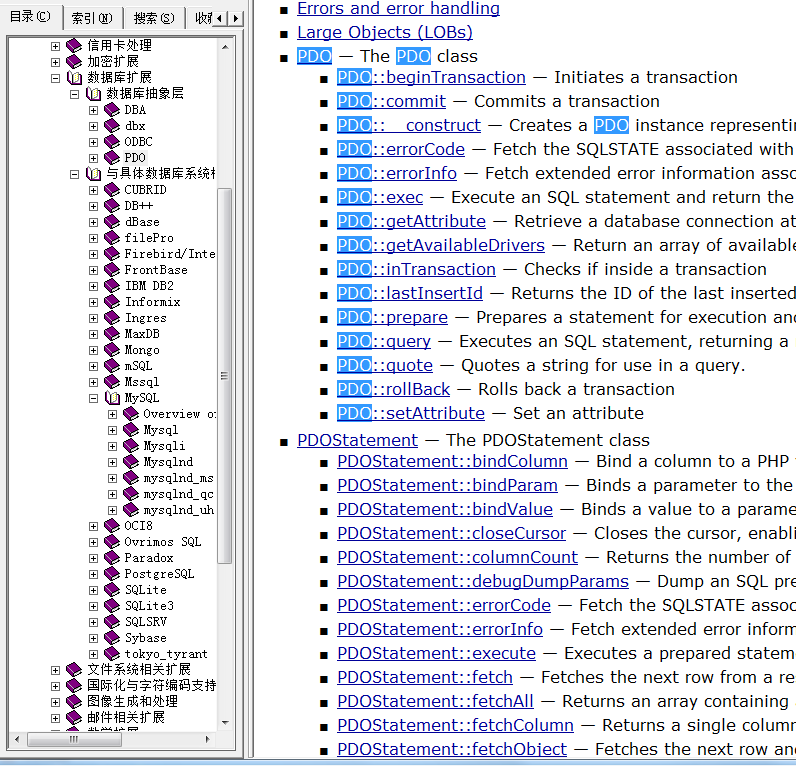This screenshot has width=796, height=766.
Task: Click the open book icon beside 数据库扩展
Action: 74,78
